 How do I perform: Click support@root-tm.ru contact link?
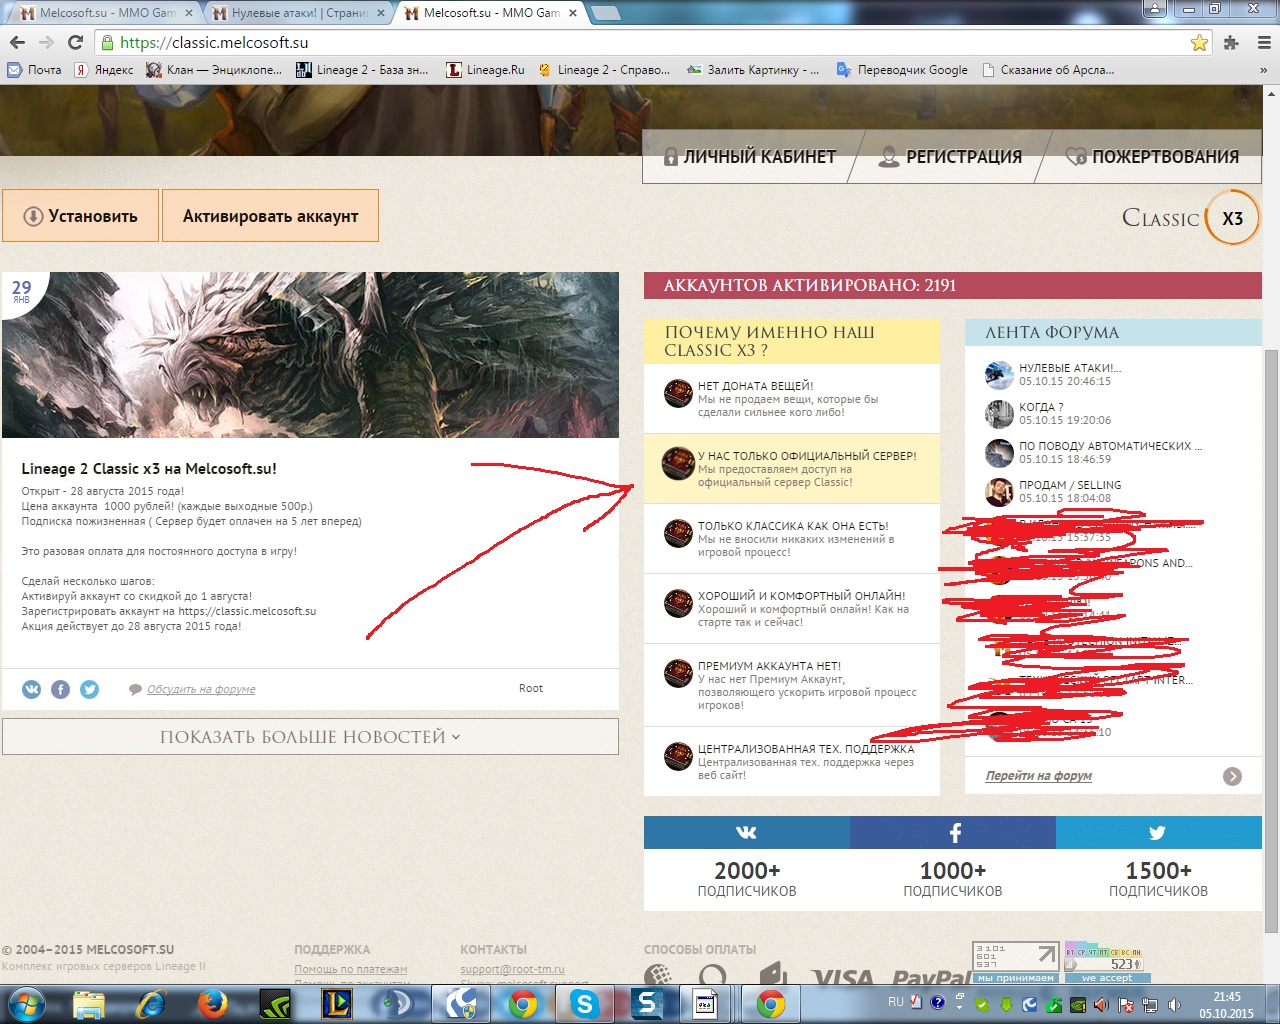[512, 969]
